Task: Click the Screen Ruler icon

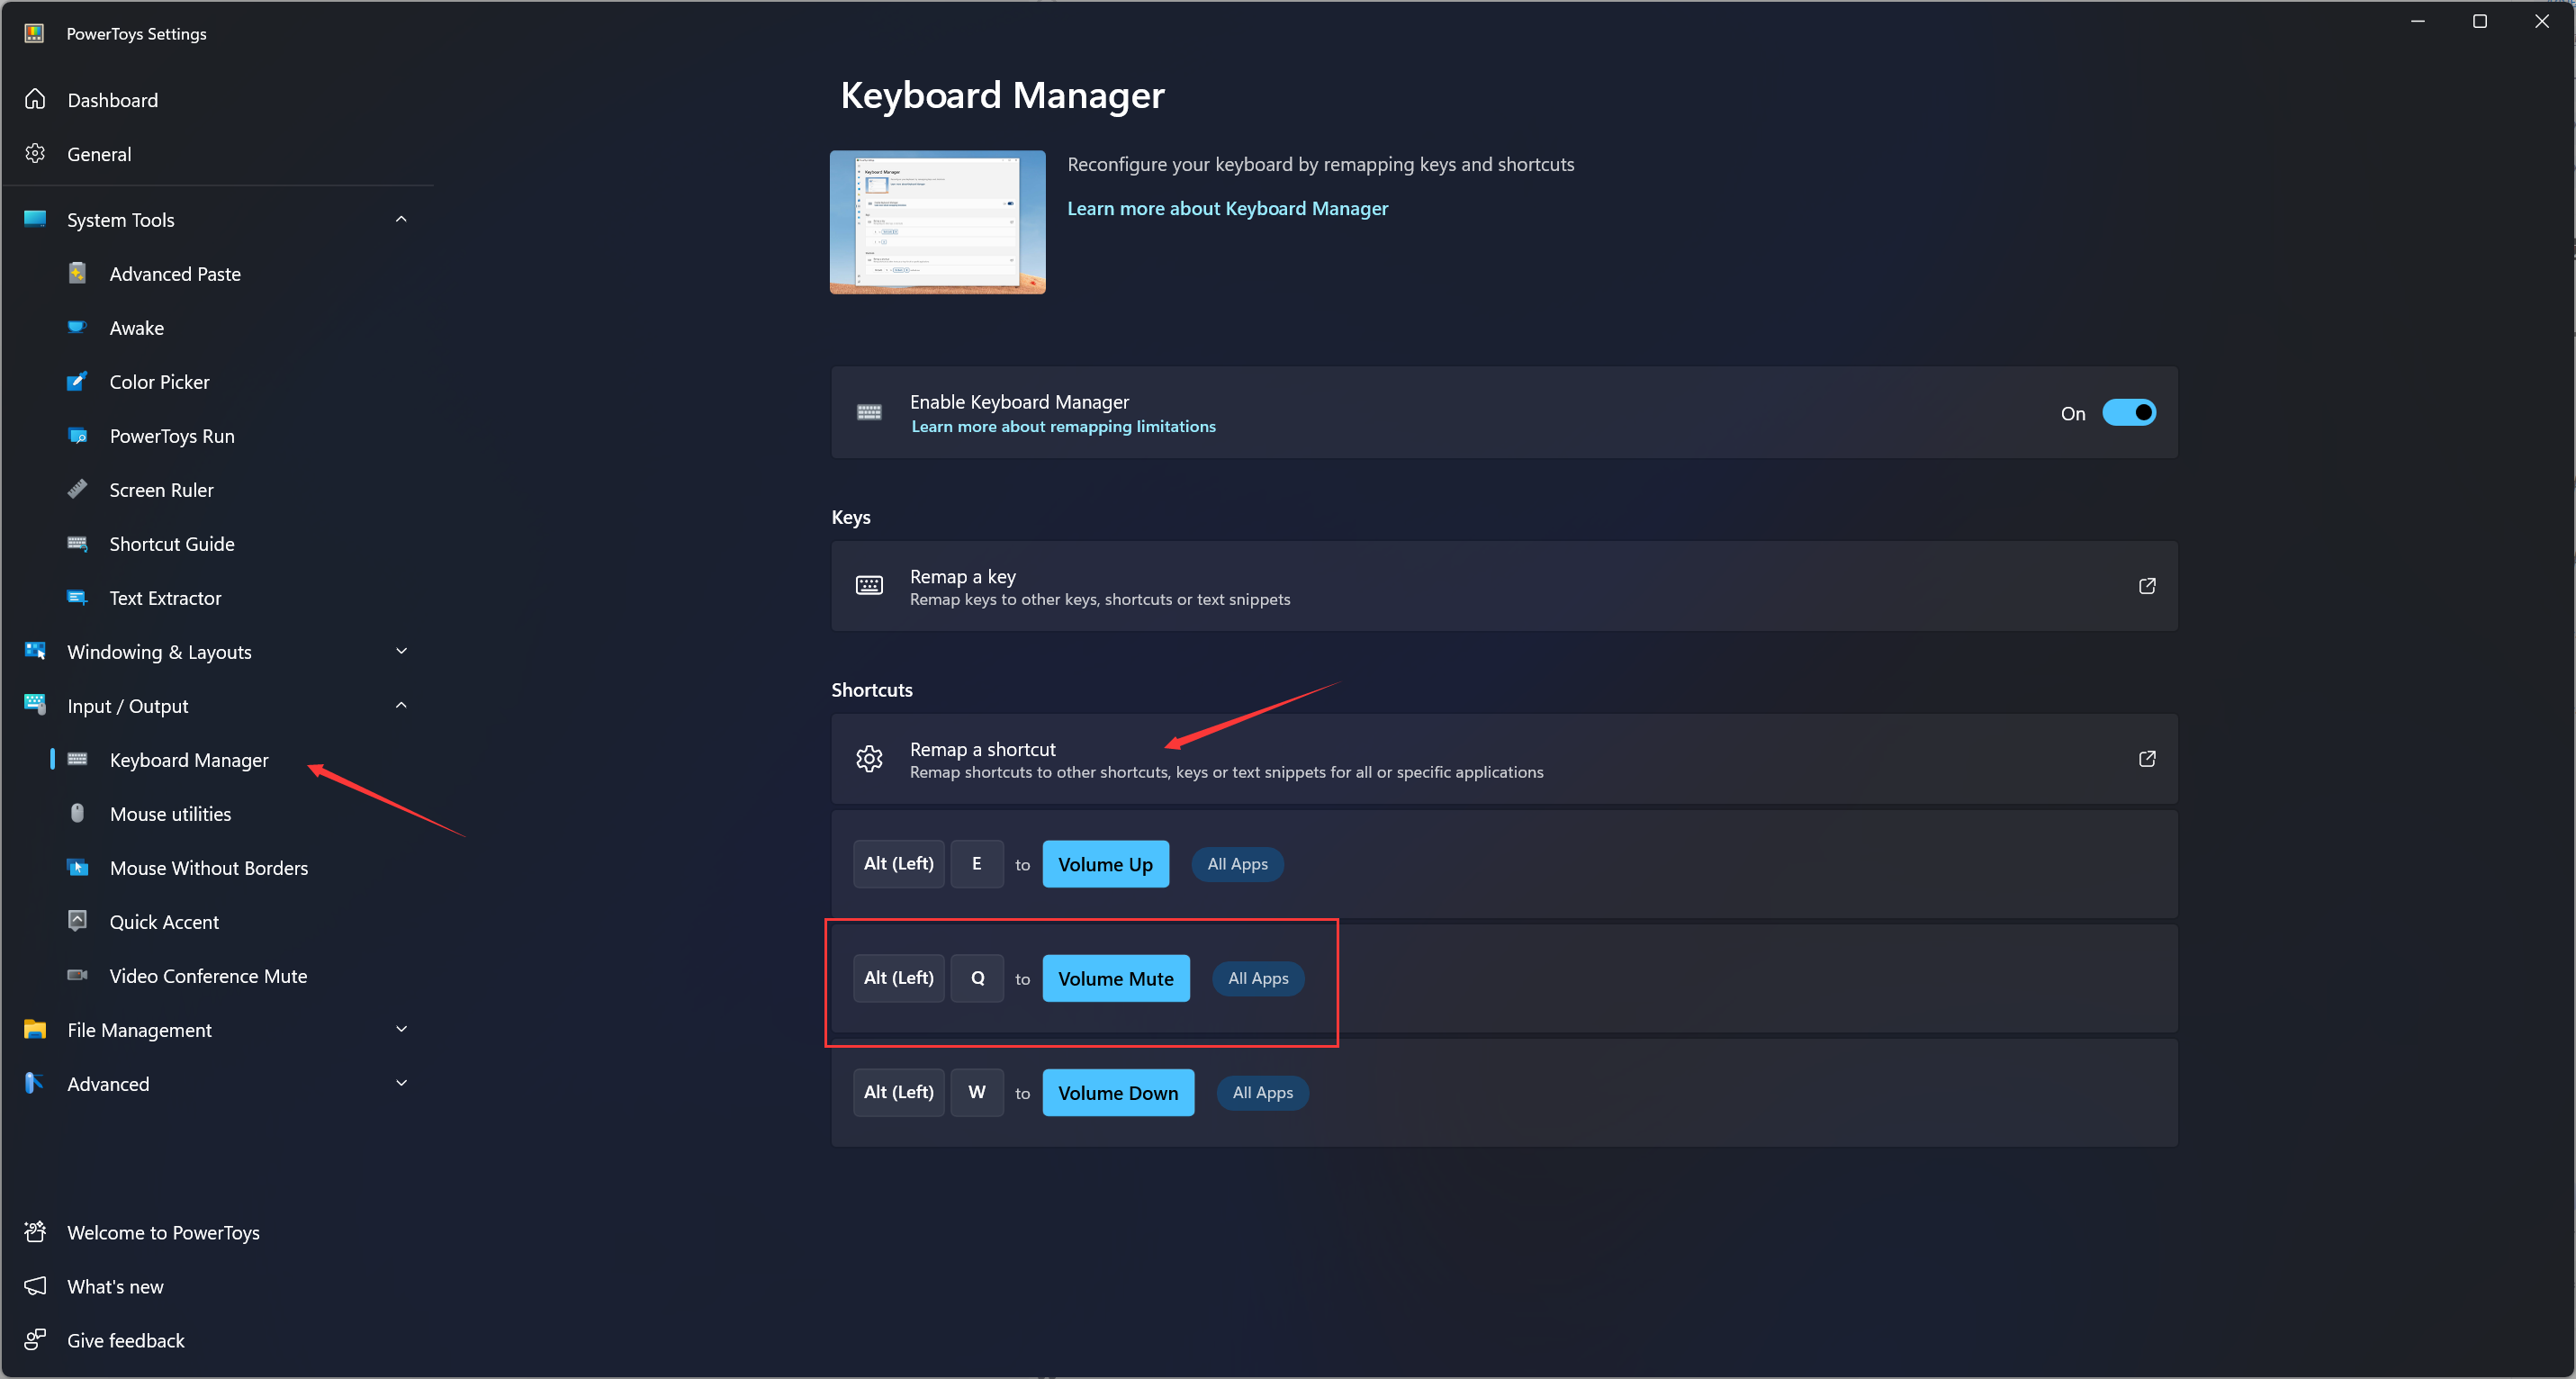Action: 77,490
